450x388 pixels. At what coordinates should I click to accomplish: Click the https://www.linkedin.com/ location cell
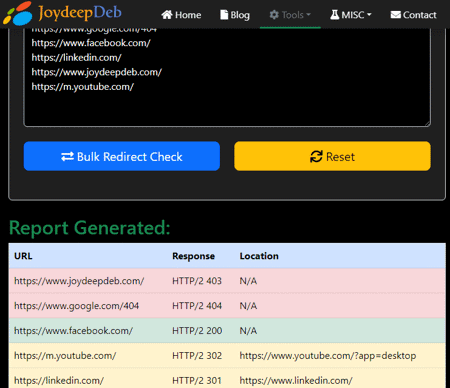click(296, 380)
